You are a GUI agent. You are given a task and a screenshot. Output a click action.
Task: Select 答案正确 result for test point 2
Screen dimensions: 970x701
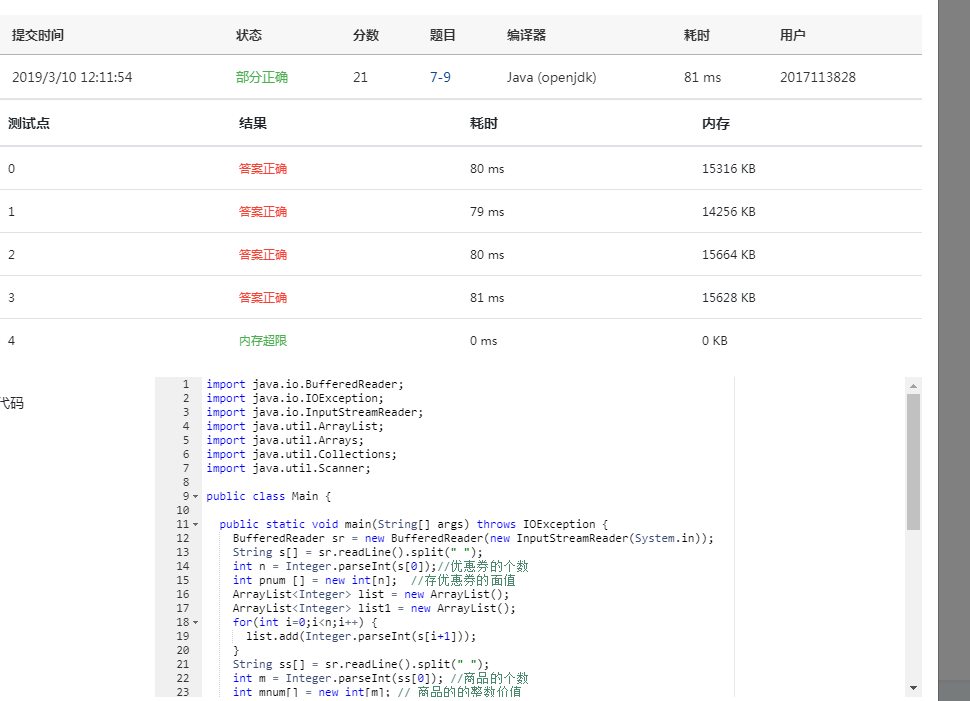point(263,255)
